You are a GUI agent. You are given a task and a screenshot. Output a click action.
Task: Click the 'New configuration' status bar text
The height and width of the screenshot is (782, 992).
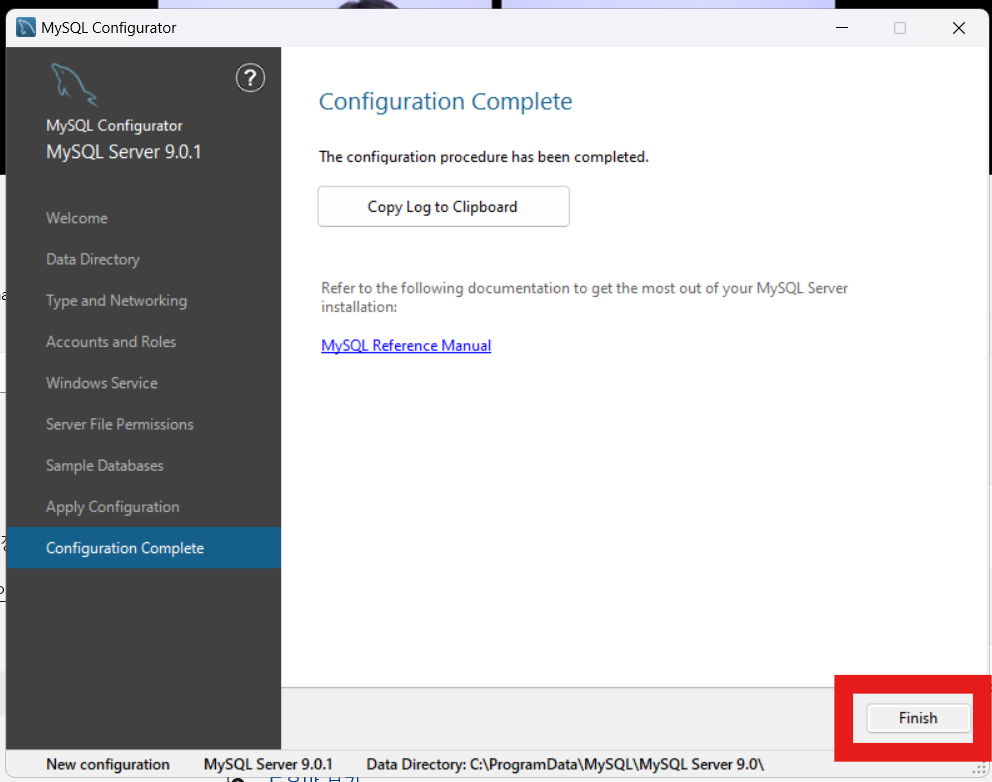coord(108,764)
